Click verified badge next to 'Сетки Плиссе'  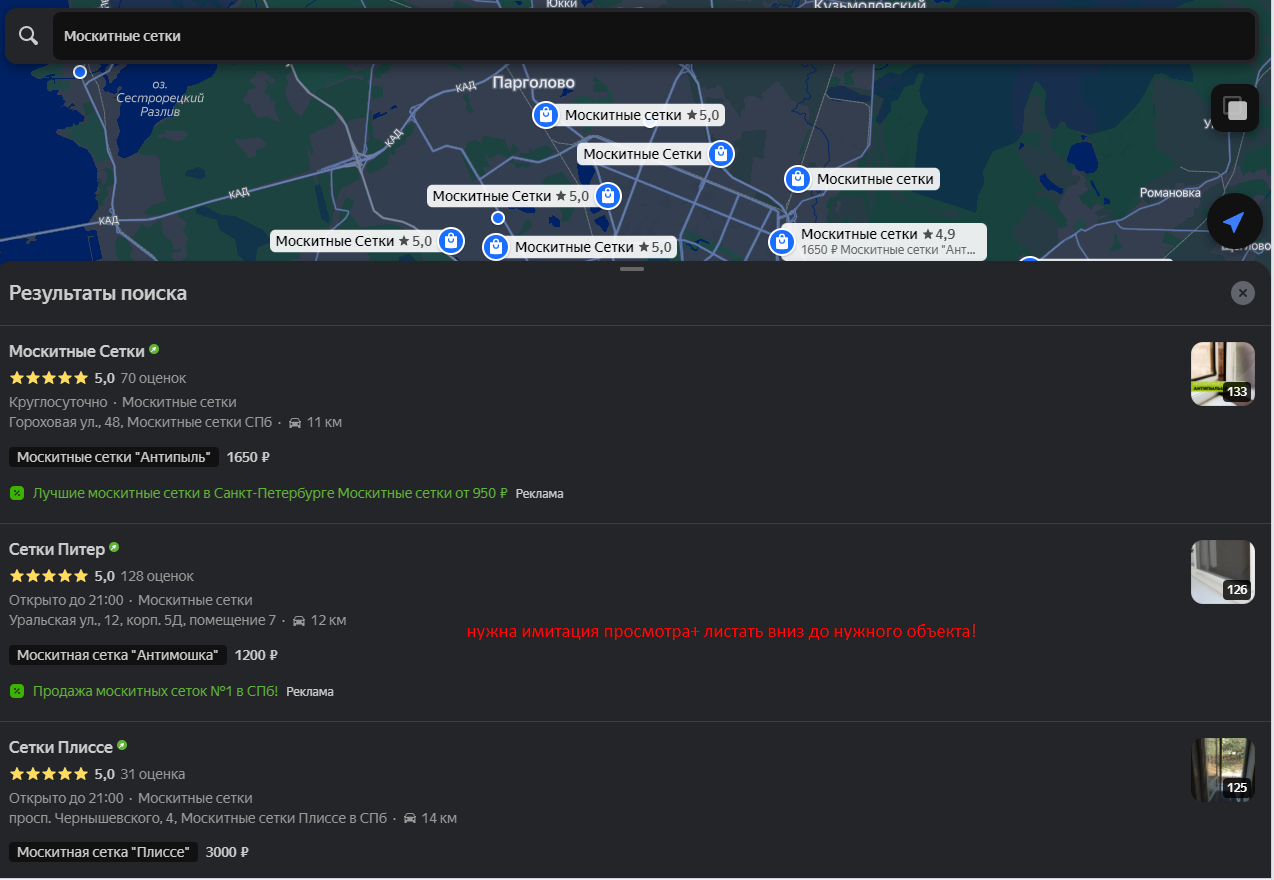point(122,746)
